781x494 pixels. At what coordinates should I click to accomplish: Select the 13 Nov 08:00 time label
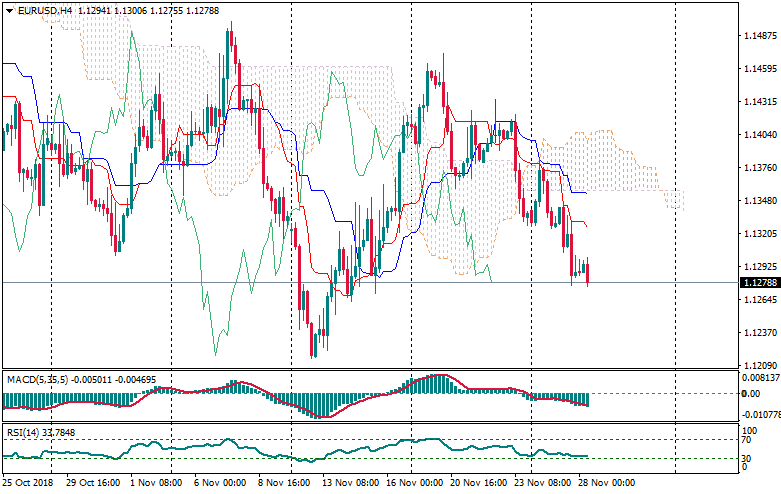347,482
